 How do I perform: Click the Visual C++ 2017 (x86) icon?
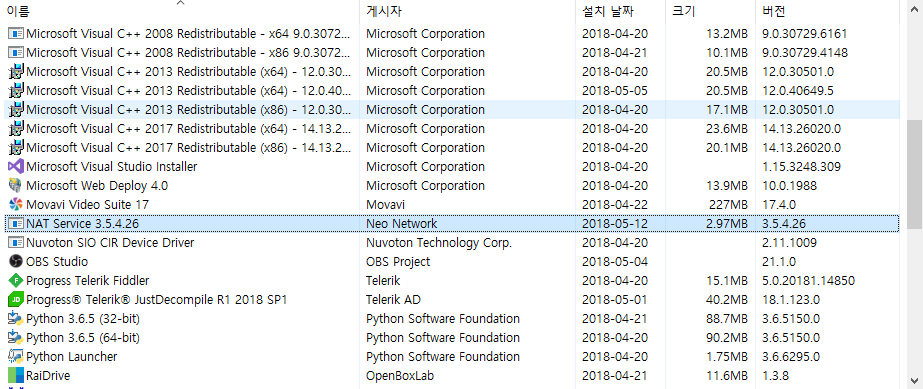16,147
